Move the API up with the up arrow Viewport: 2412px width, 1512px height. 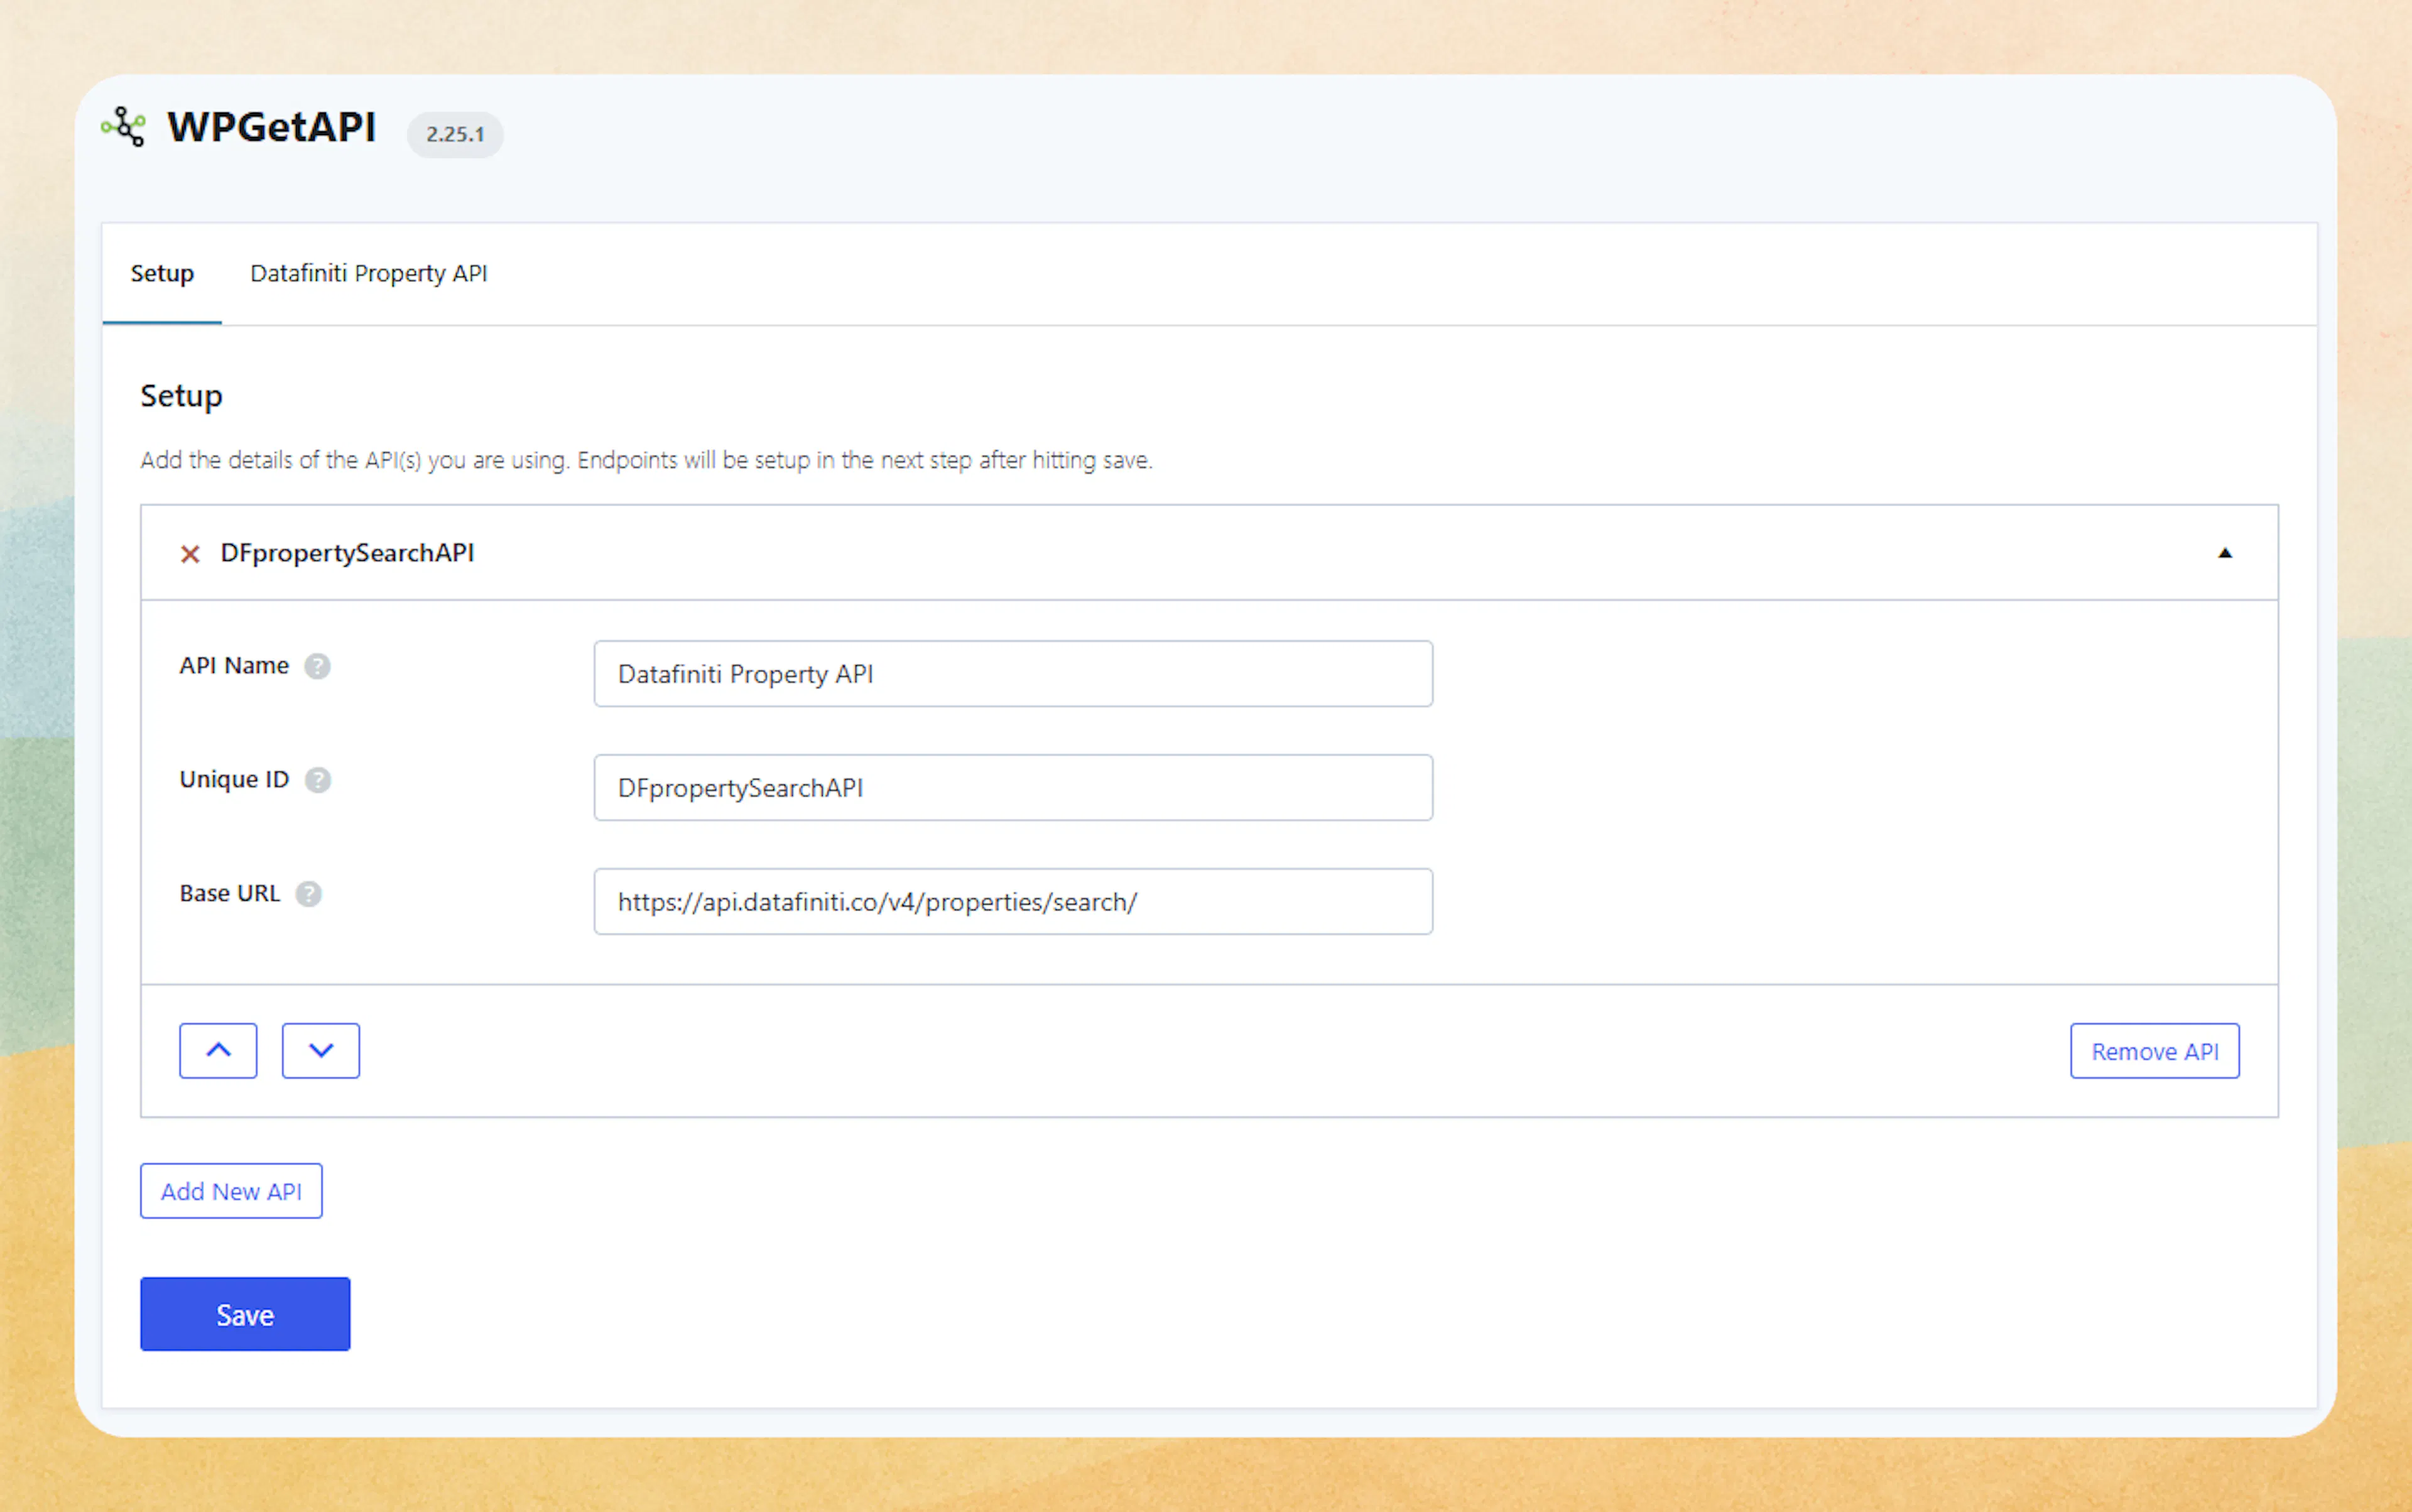[218, 1050]
